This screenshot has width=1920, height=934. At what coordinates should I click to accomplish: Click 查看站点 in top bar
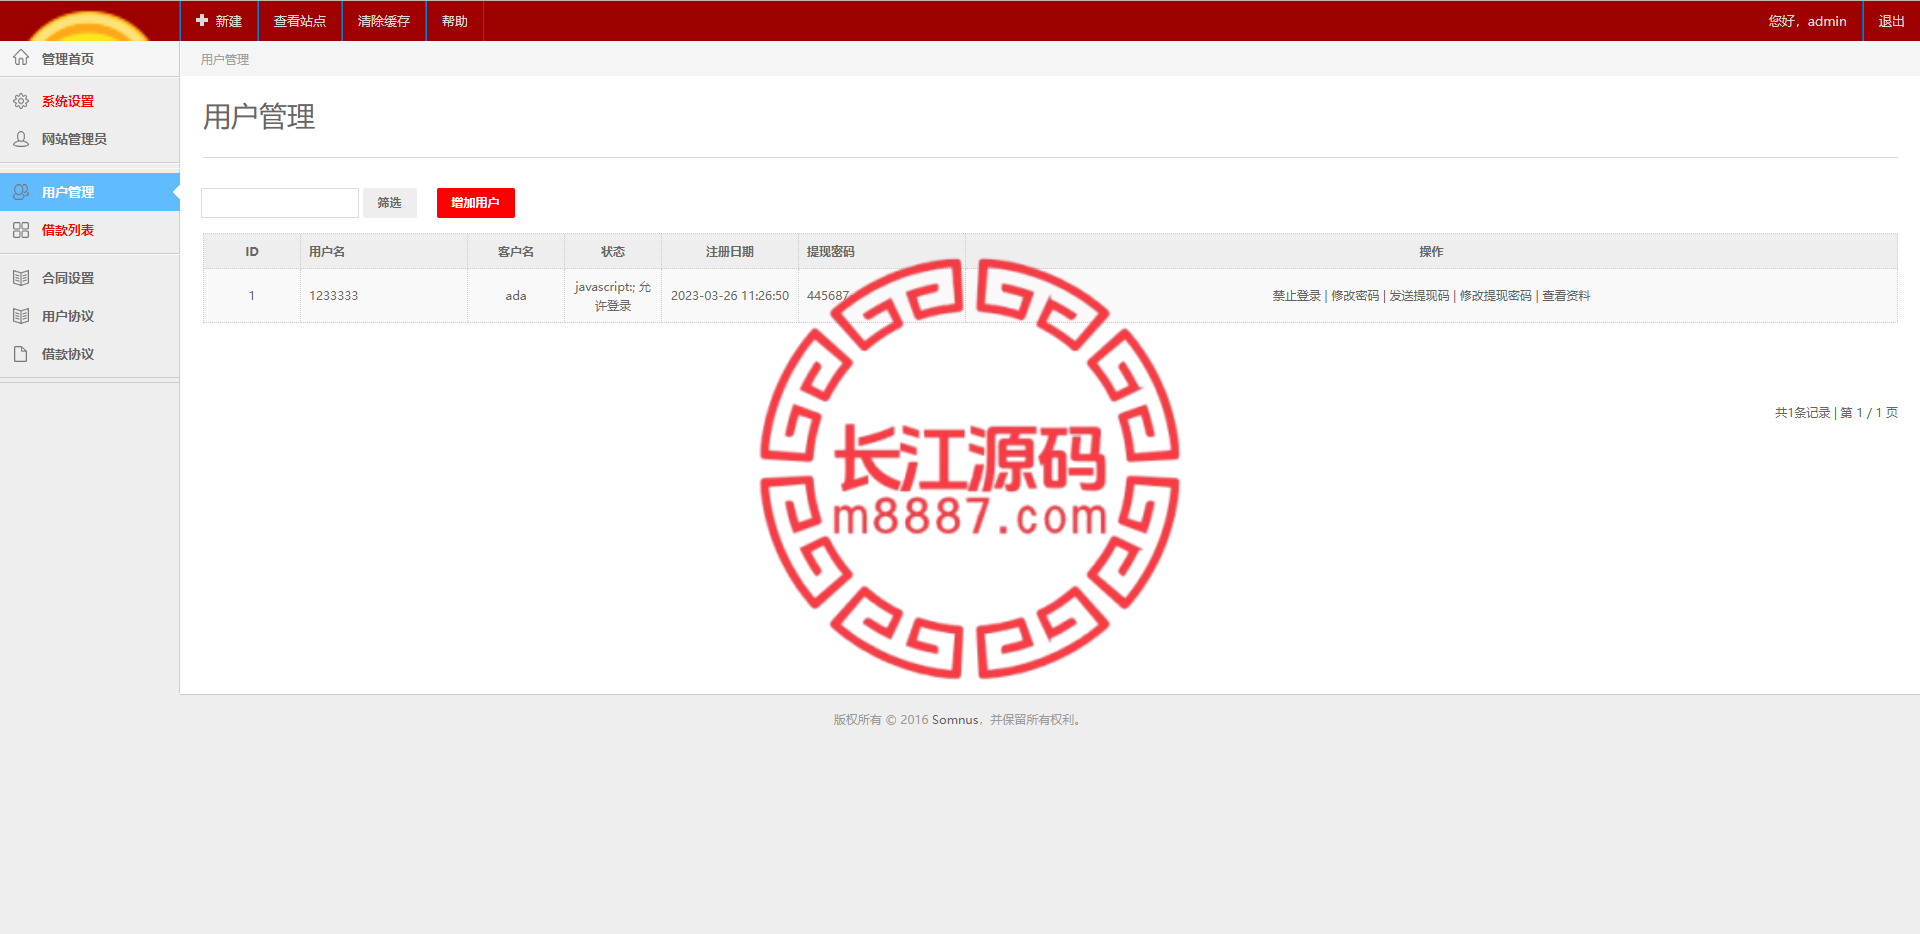(300, 21)
